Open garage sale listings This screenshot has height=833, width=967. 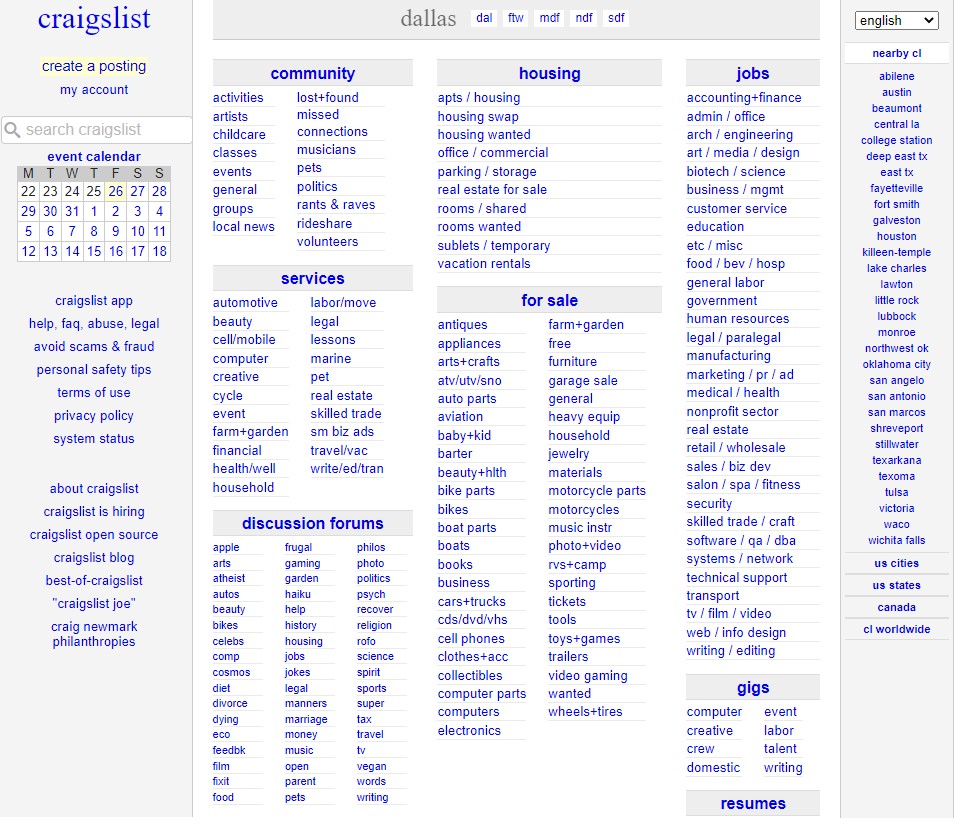click(x=583, y=380)
